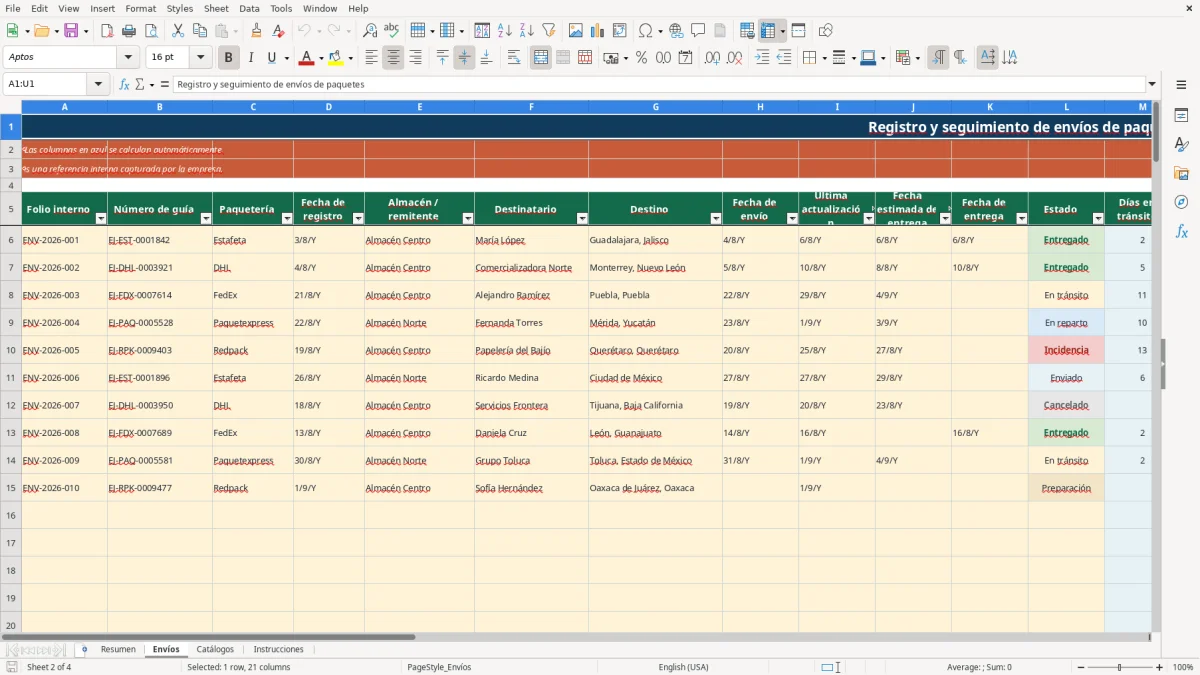Click the zoom slider handle
The height and width of the screenshot is (675, 1200).
click(x=1119, y=667)
